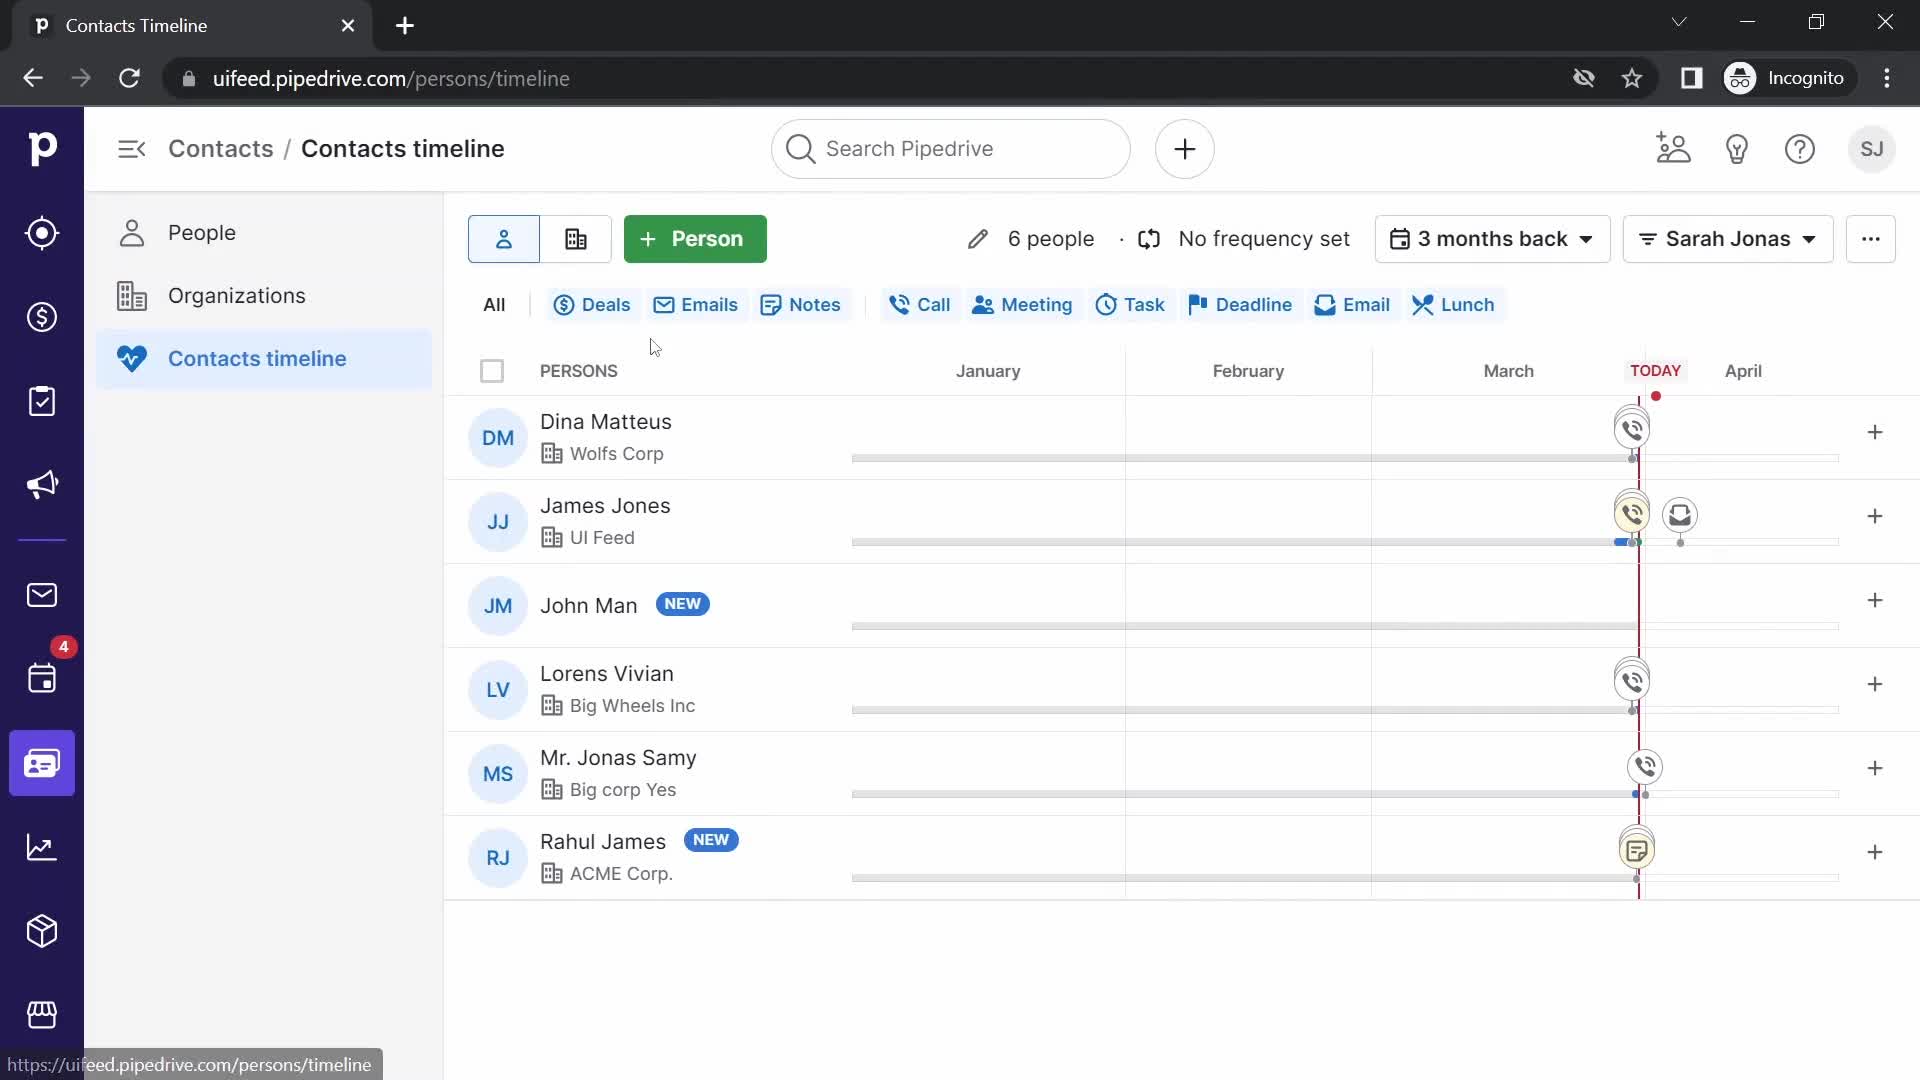Open Big Wheels Inc organization link
This screenshot has width=1920, height=1080.
(632, 706)
